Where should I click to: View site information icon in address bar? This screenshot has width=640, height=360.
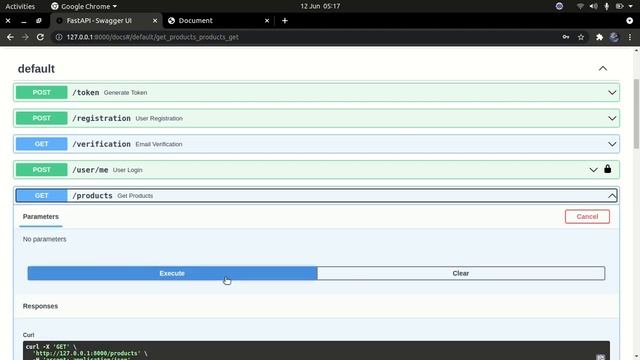[59, 37]
